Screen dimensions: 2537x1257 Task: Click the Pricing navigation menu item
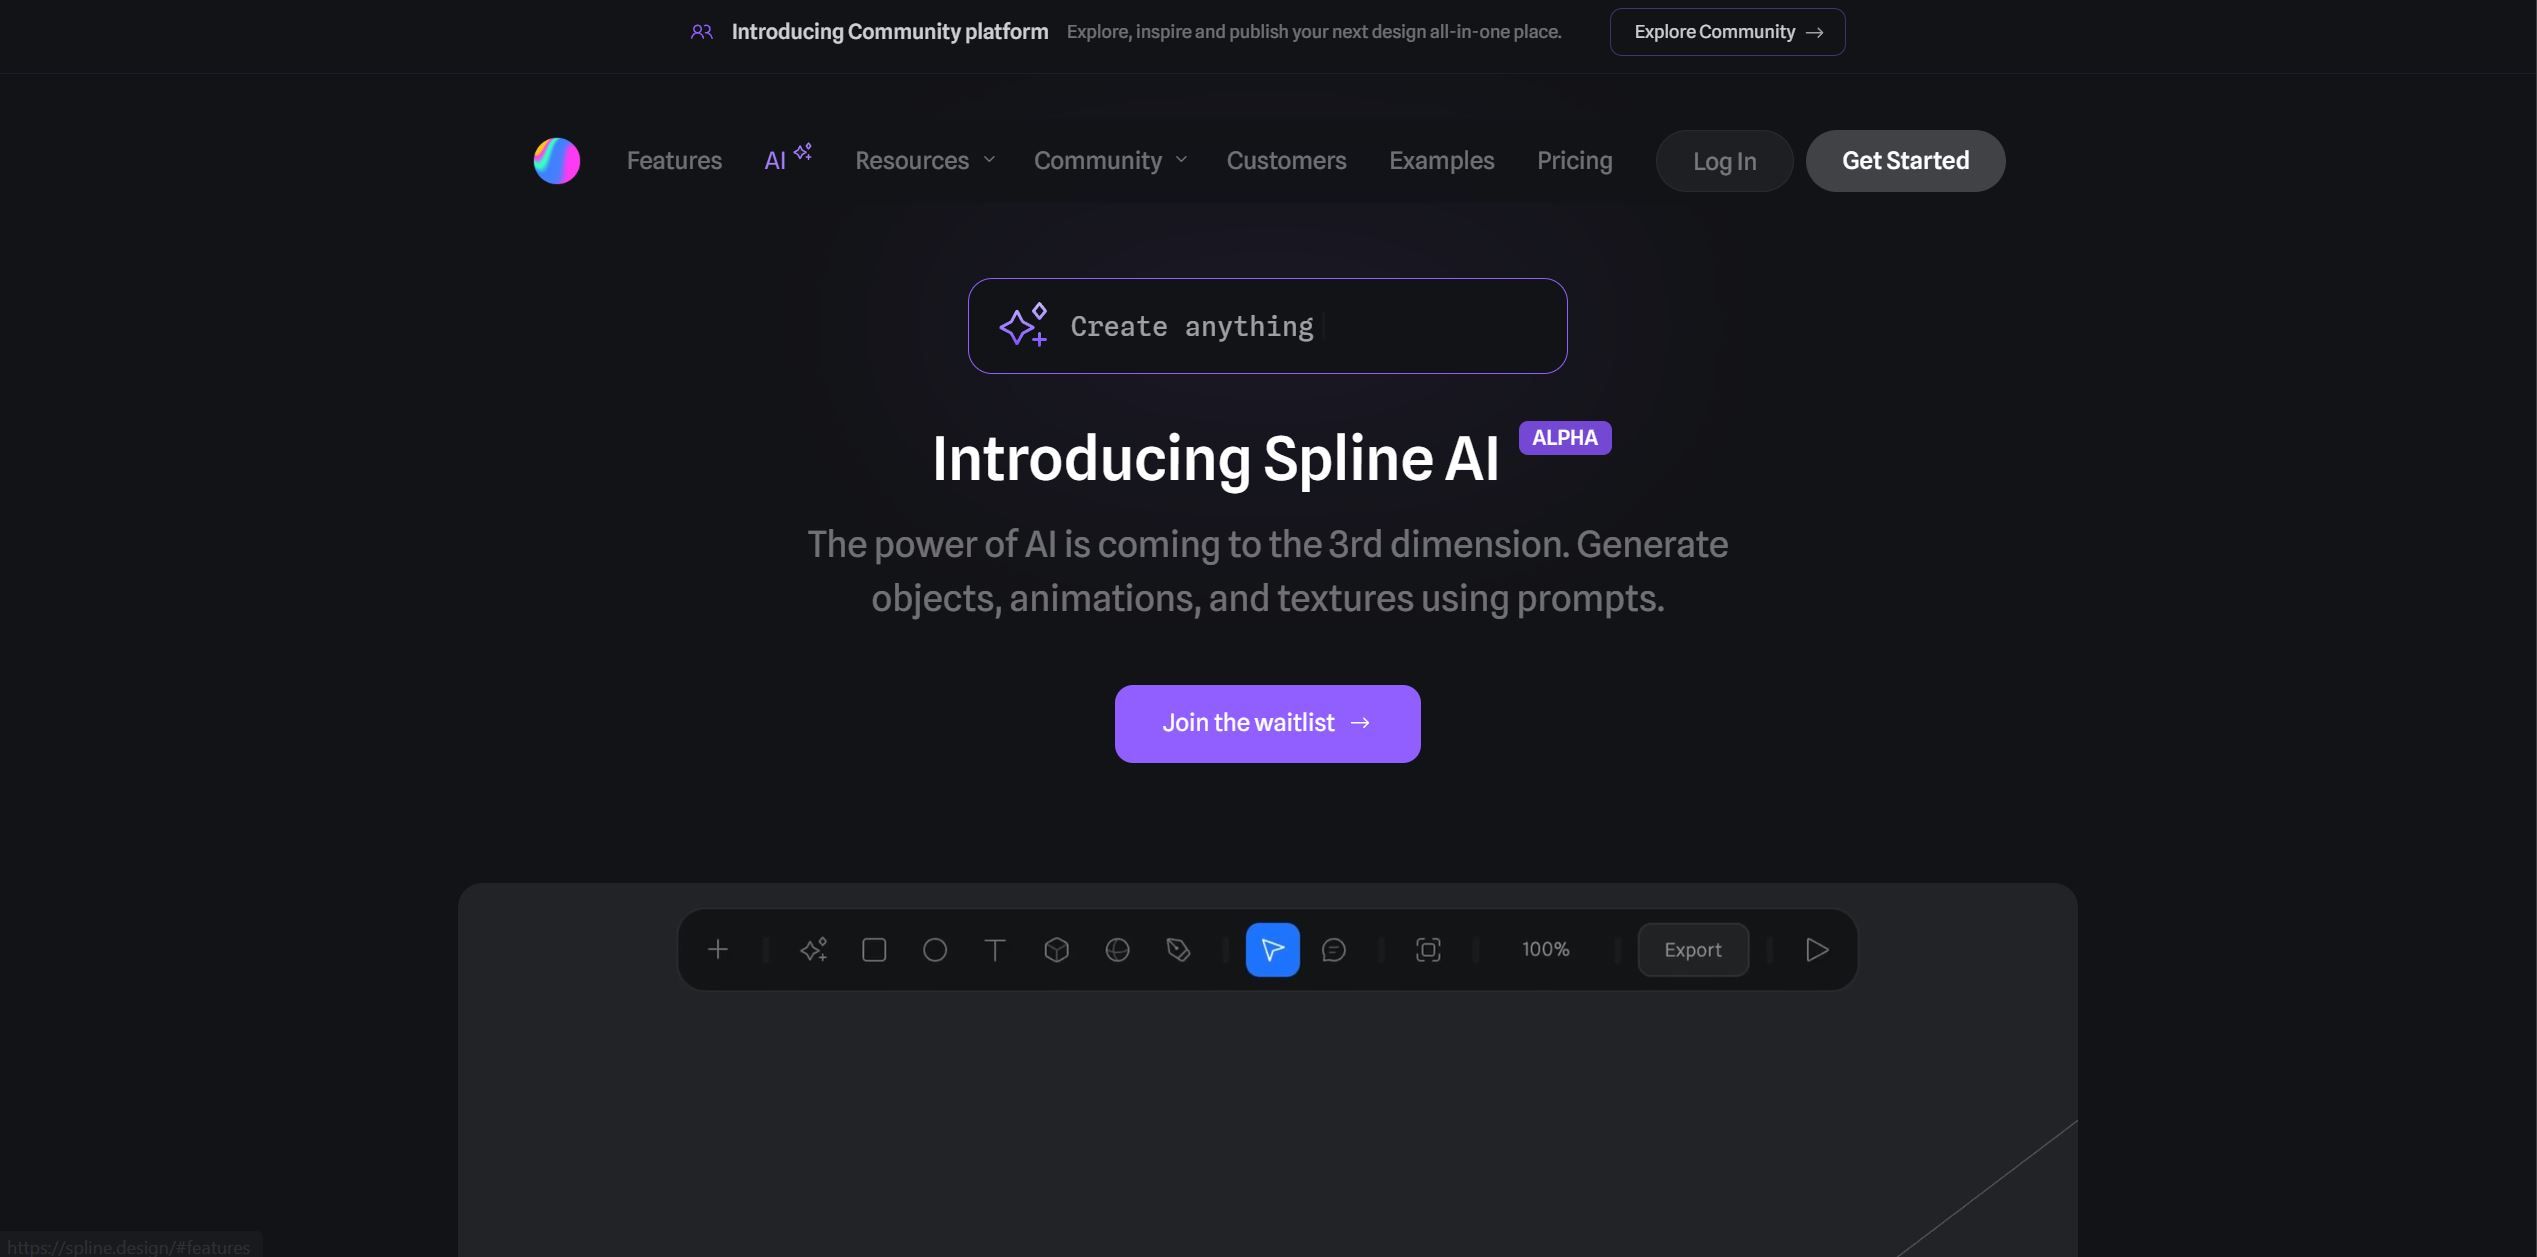coord(1574,160)
